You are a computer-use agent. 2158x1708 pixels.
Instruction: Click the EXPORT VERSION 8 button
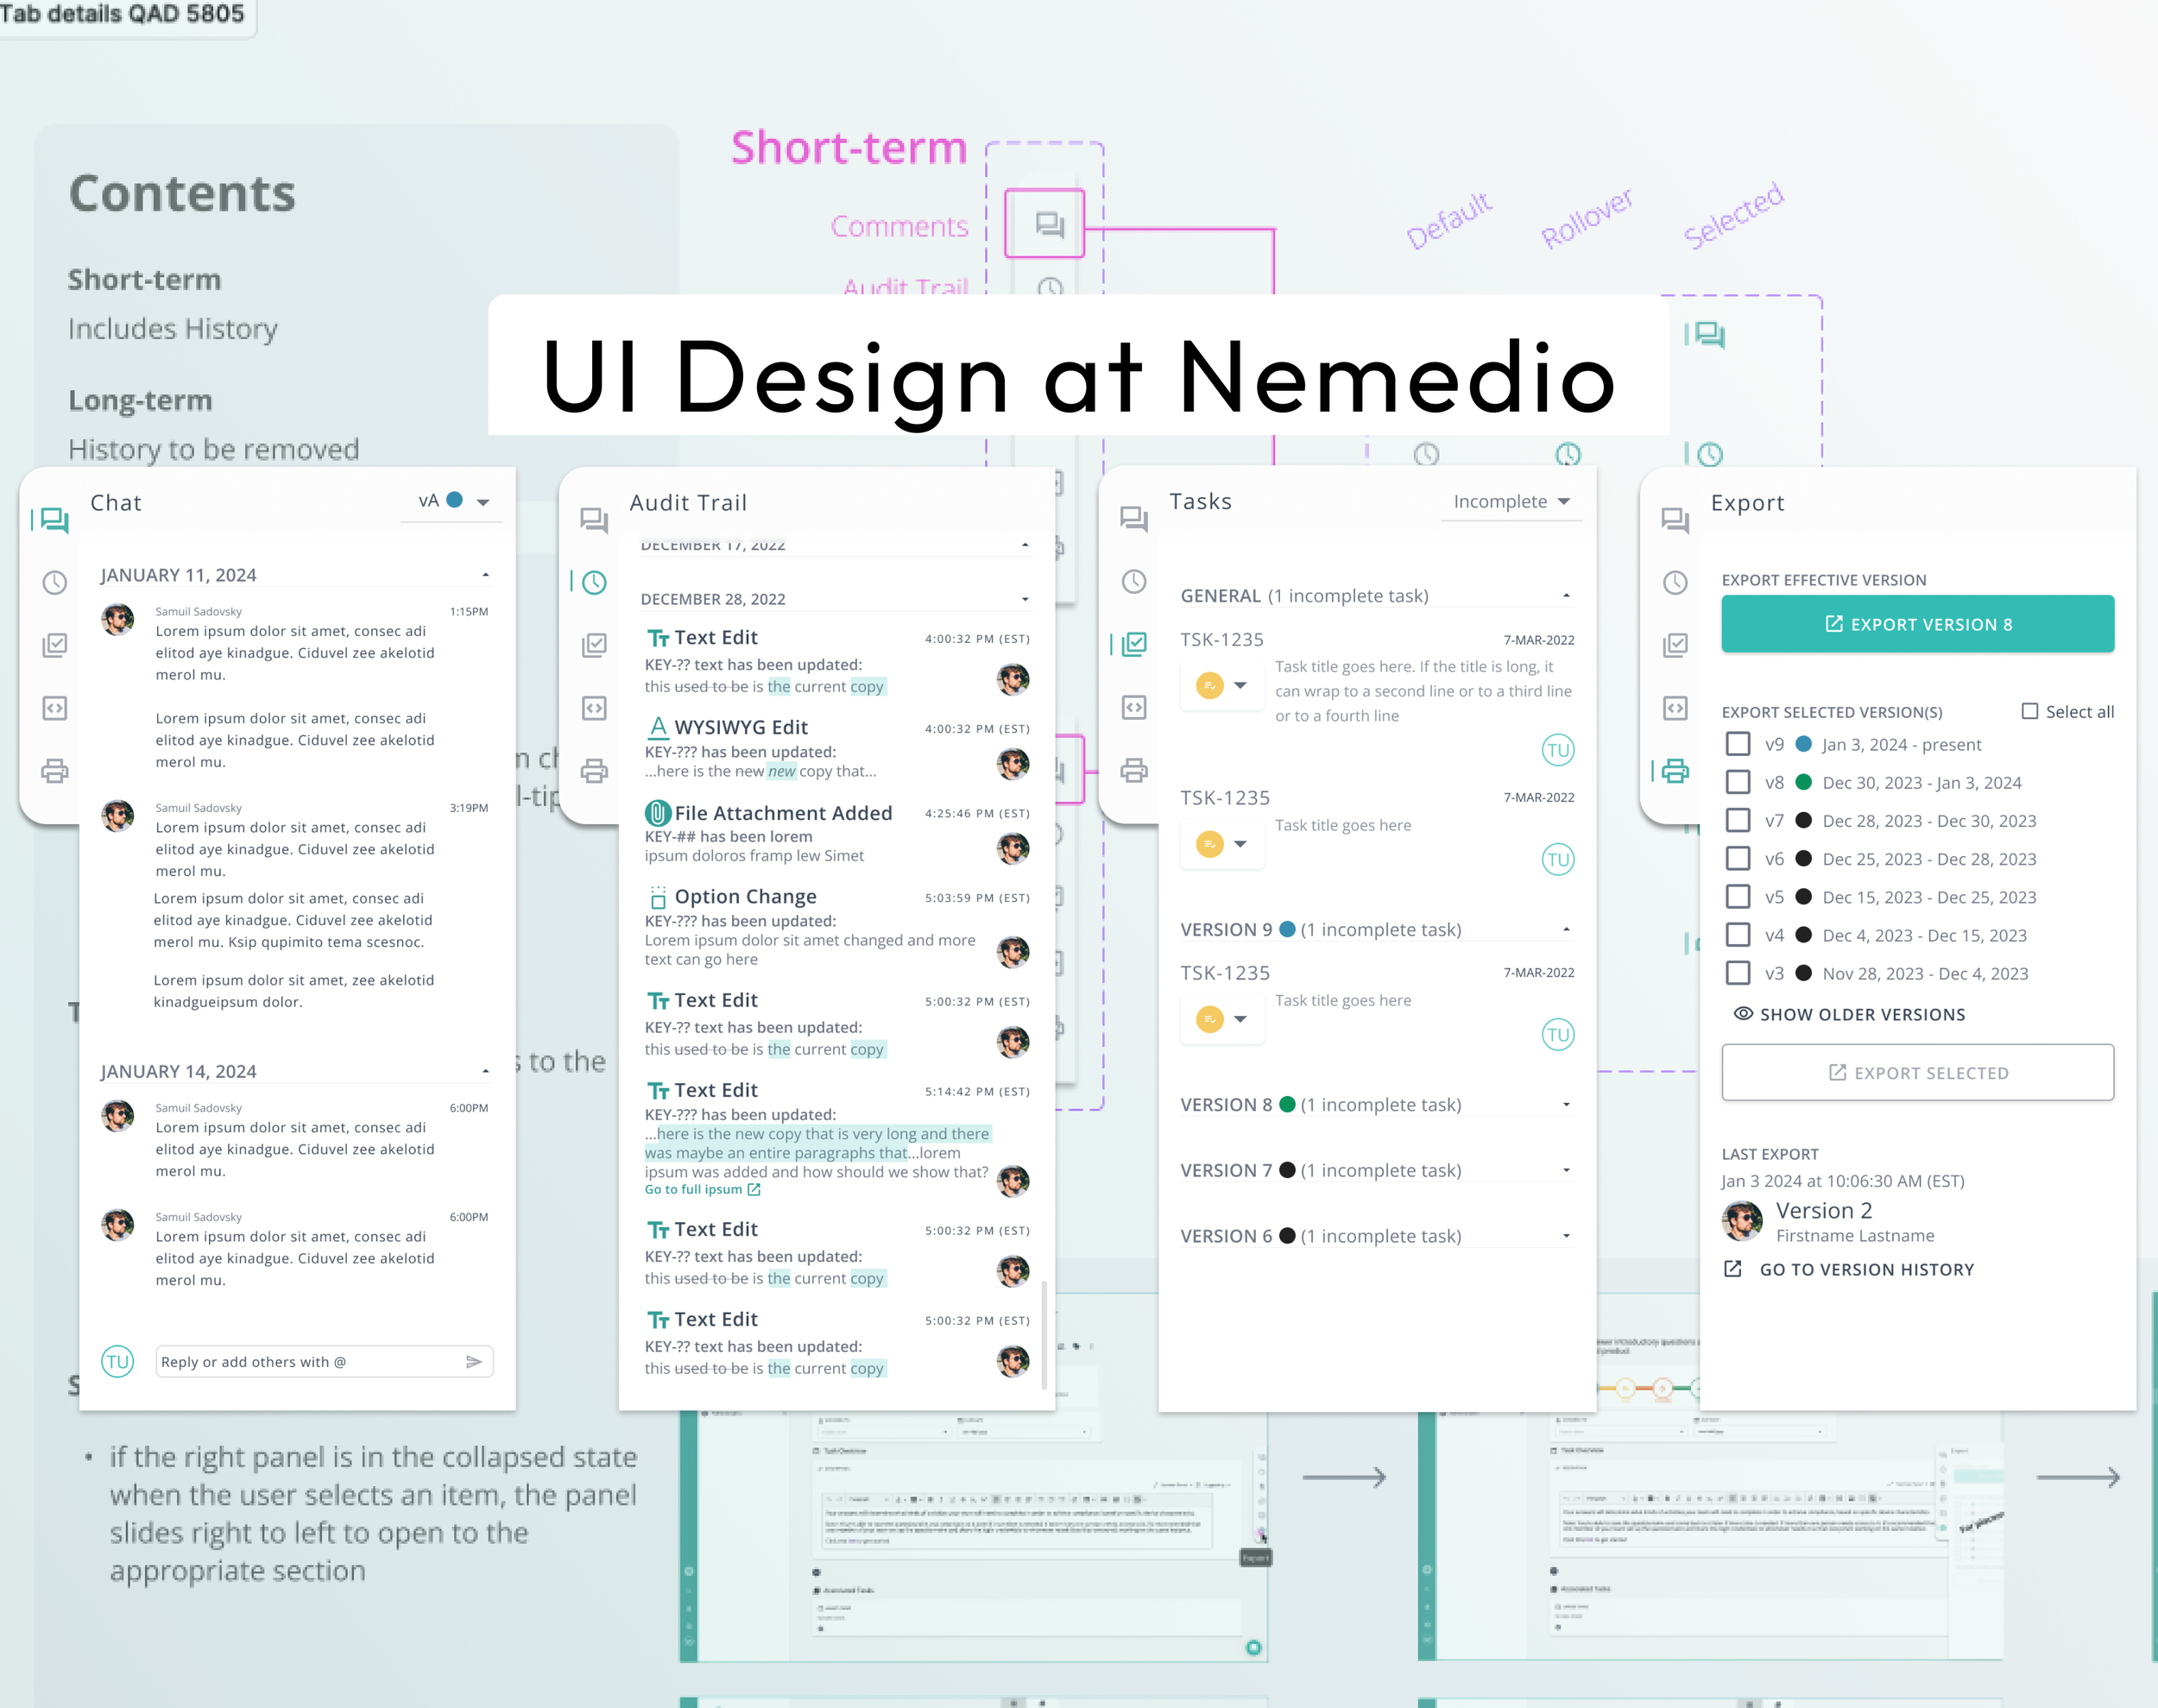coord(1917,624)
